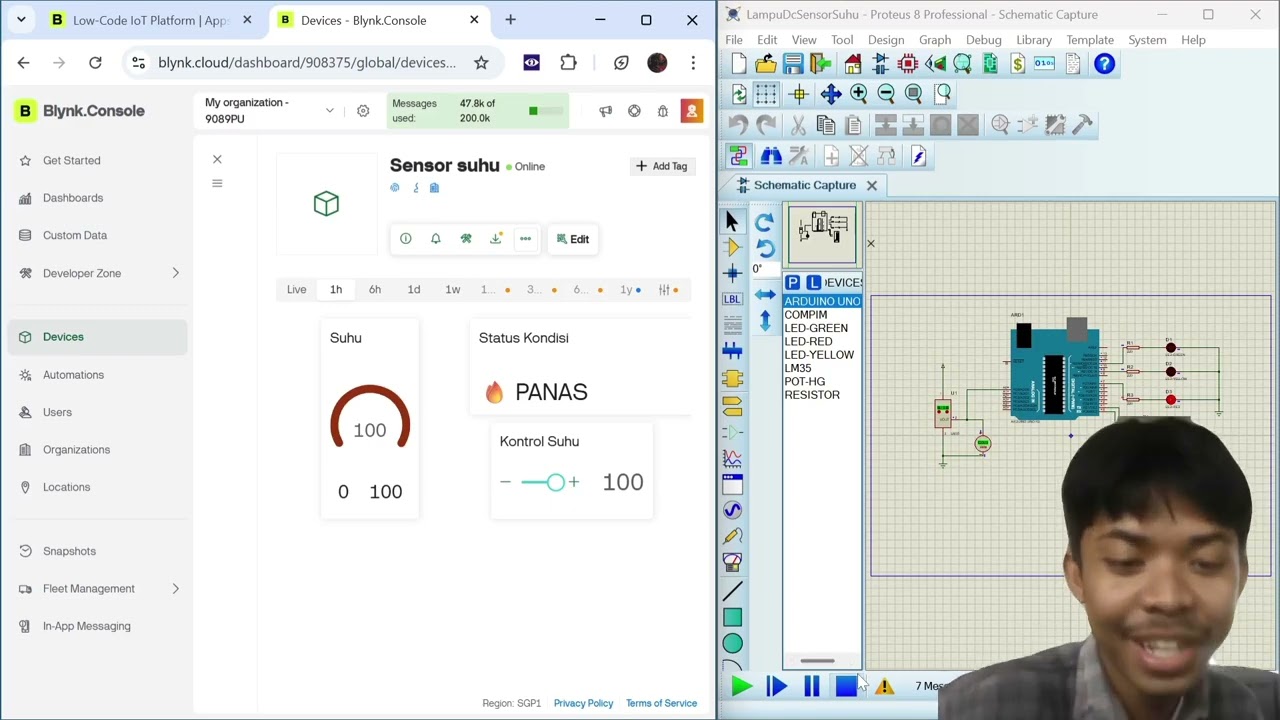Select Graph mode in Proteus sidebar
The width and height of the screenshot is (1280, 720).
click(732, 458)
